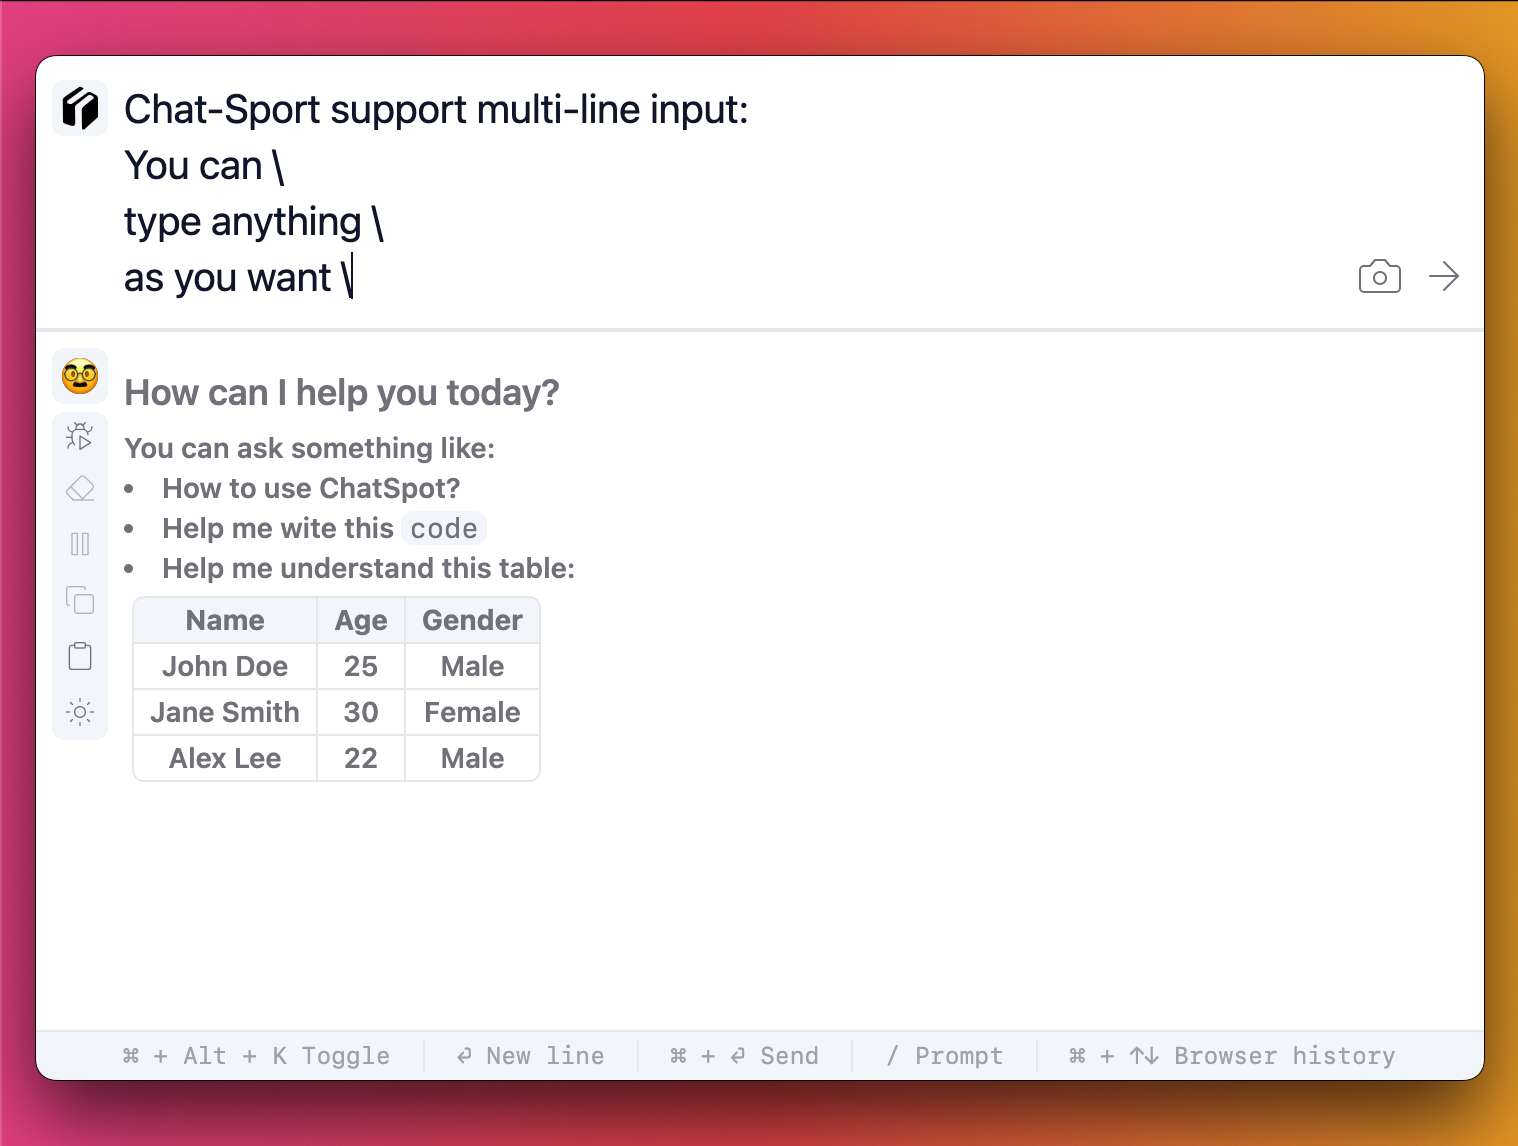This screenshot has height=1146, width=1518.
Task: Click the bug debug icon
Action: [x=80, y=436]
